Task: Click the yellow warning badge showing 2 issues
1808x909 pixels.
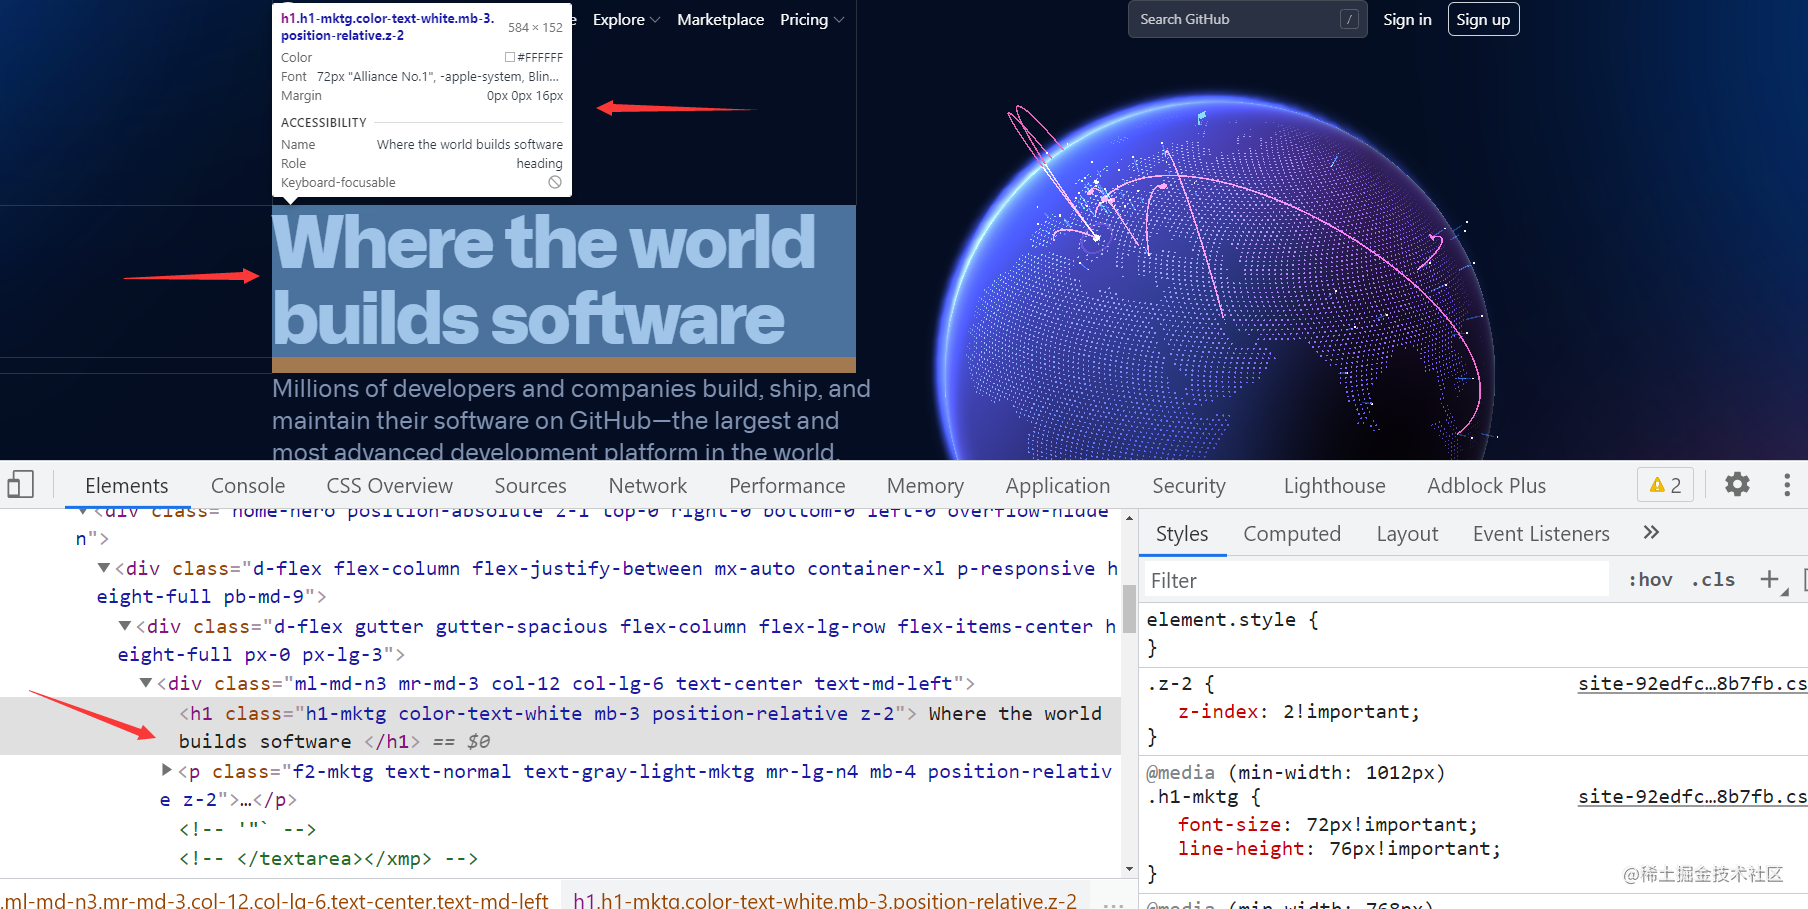Action: [x=1664, y=484]
